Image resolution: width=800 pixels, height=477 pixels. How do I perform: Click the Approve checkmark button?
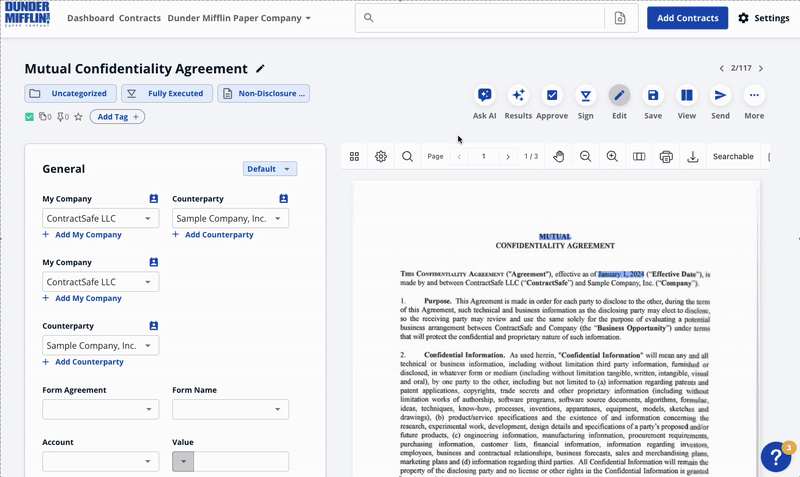pos(552,96)
